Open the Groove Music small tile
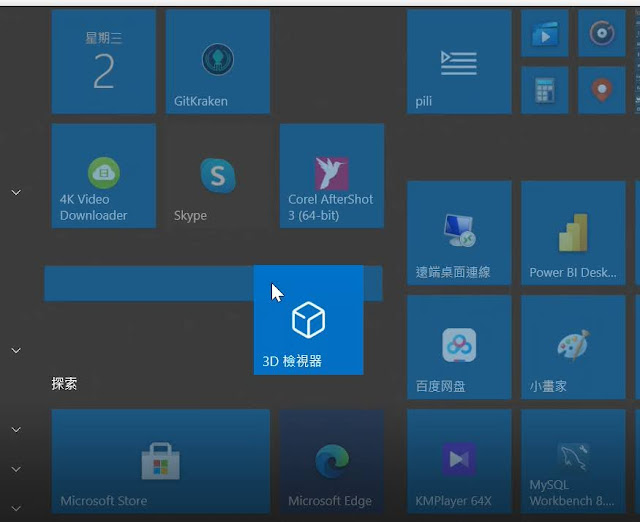Viewport: 640px width, 522px height. 602,33
